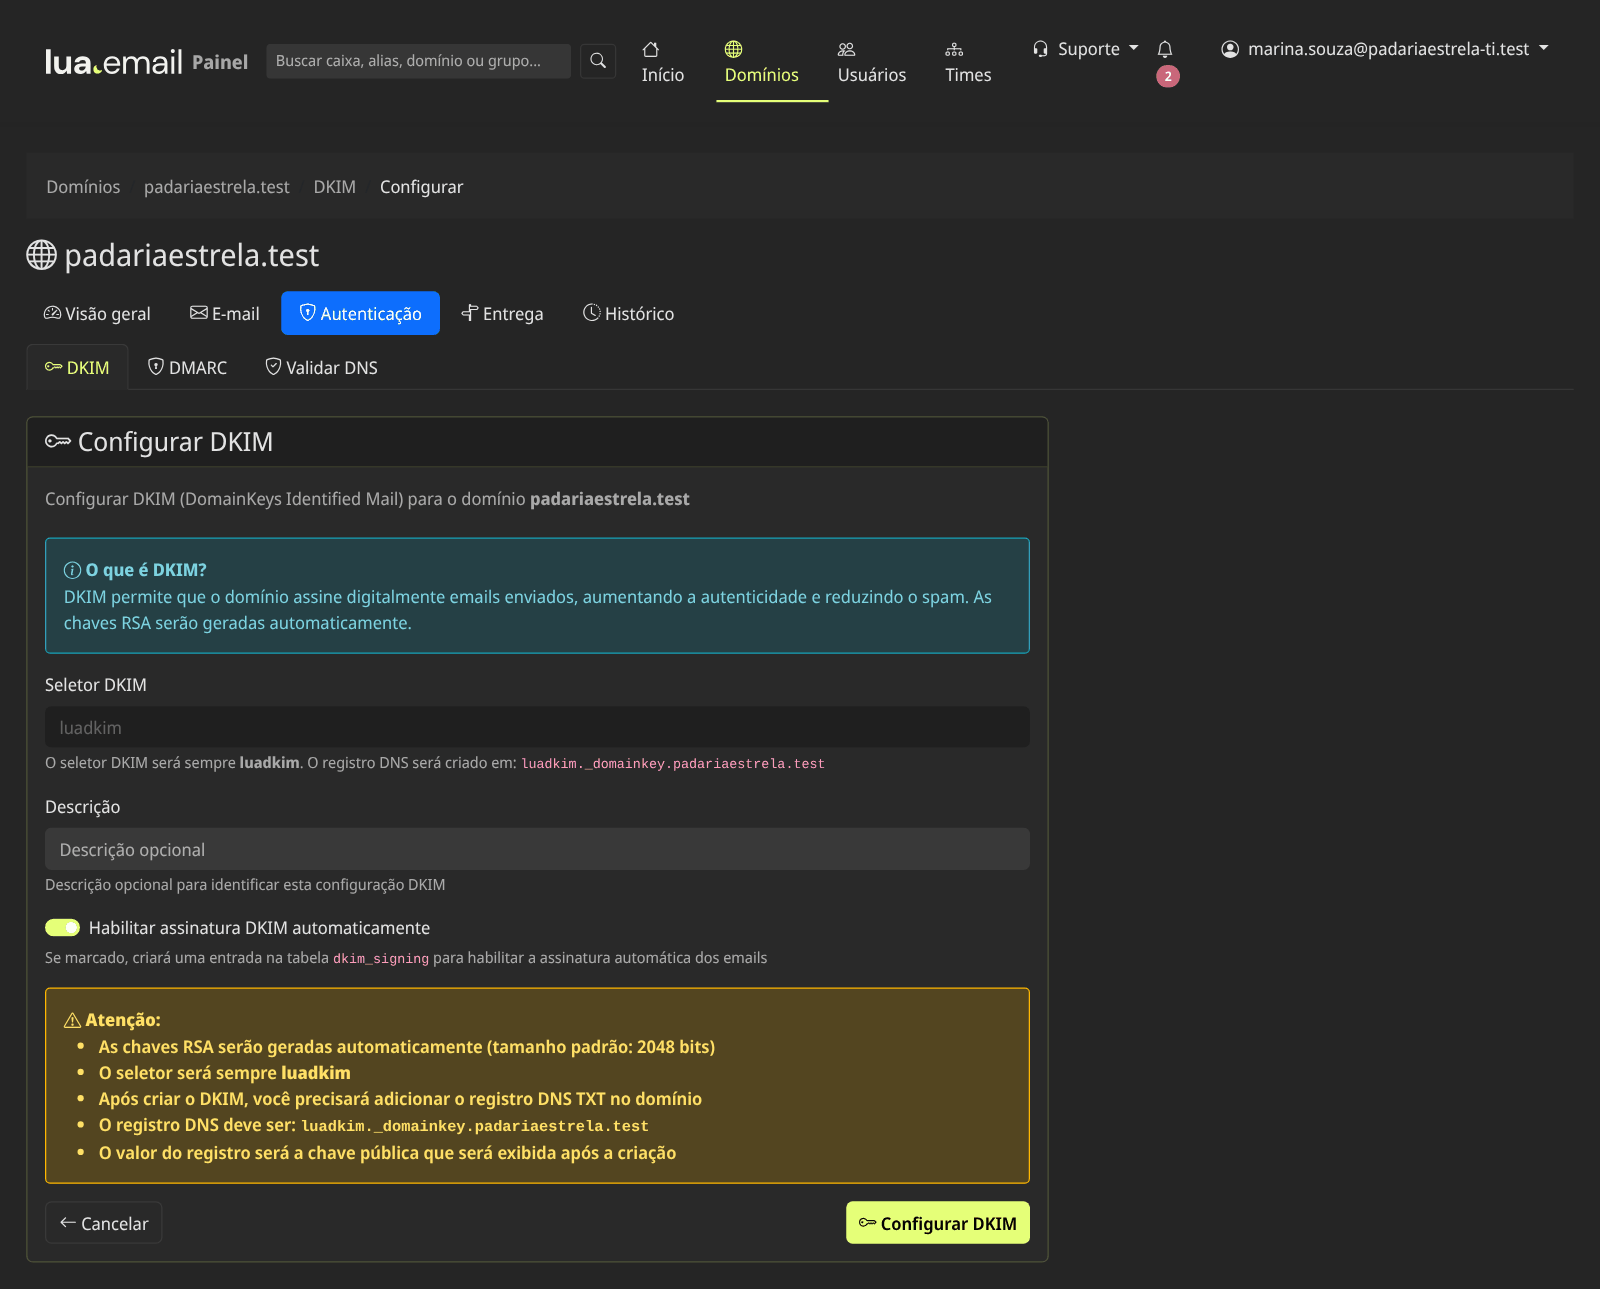Click the search magnifier icon button
Viewport: 1600px width, 1289px height.
pos(598,61)
